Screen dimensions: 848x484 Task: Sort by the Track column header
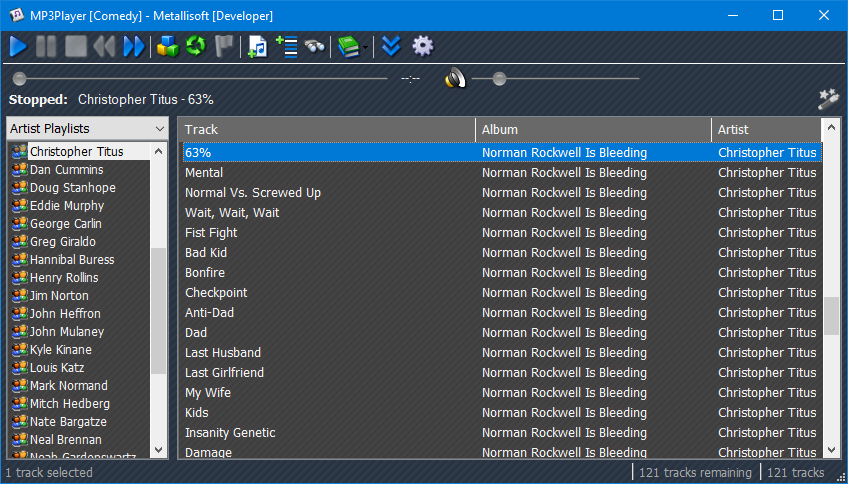coord(326,130)
